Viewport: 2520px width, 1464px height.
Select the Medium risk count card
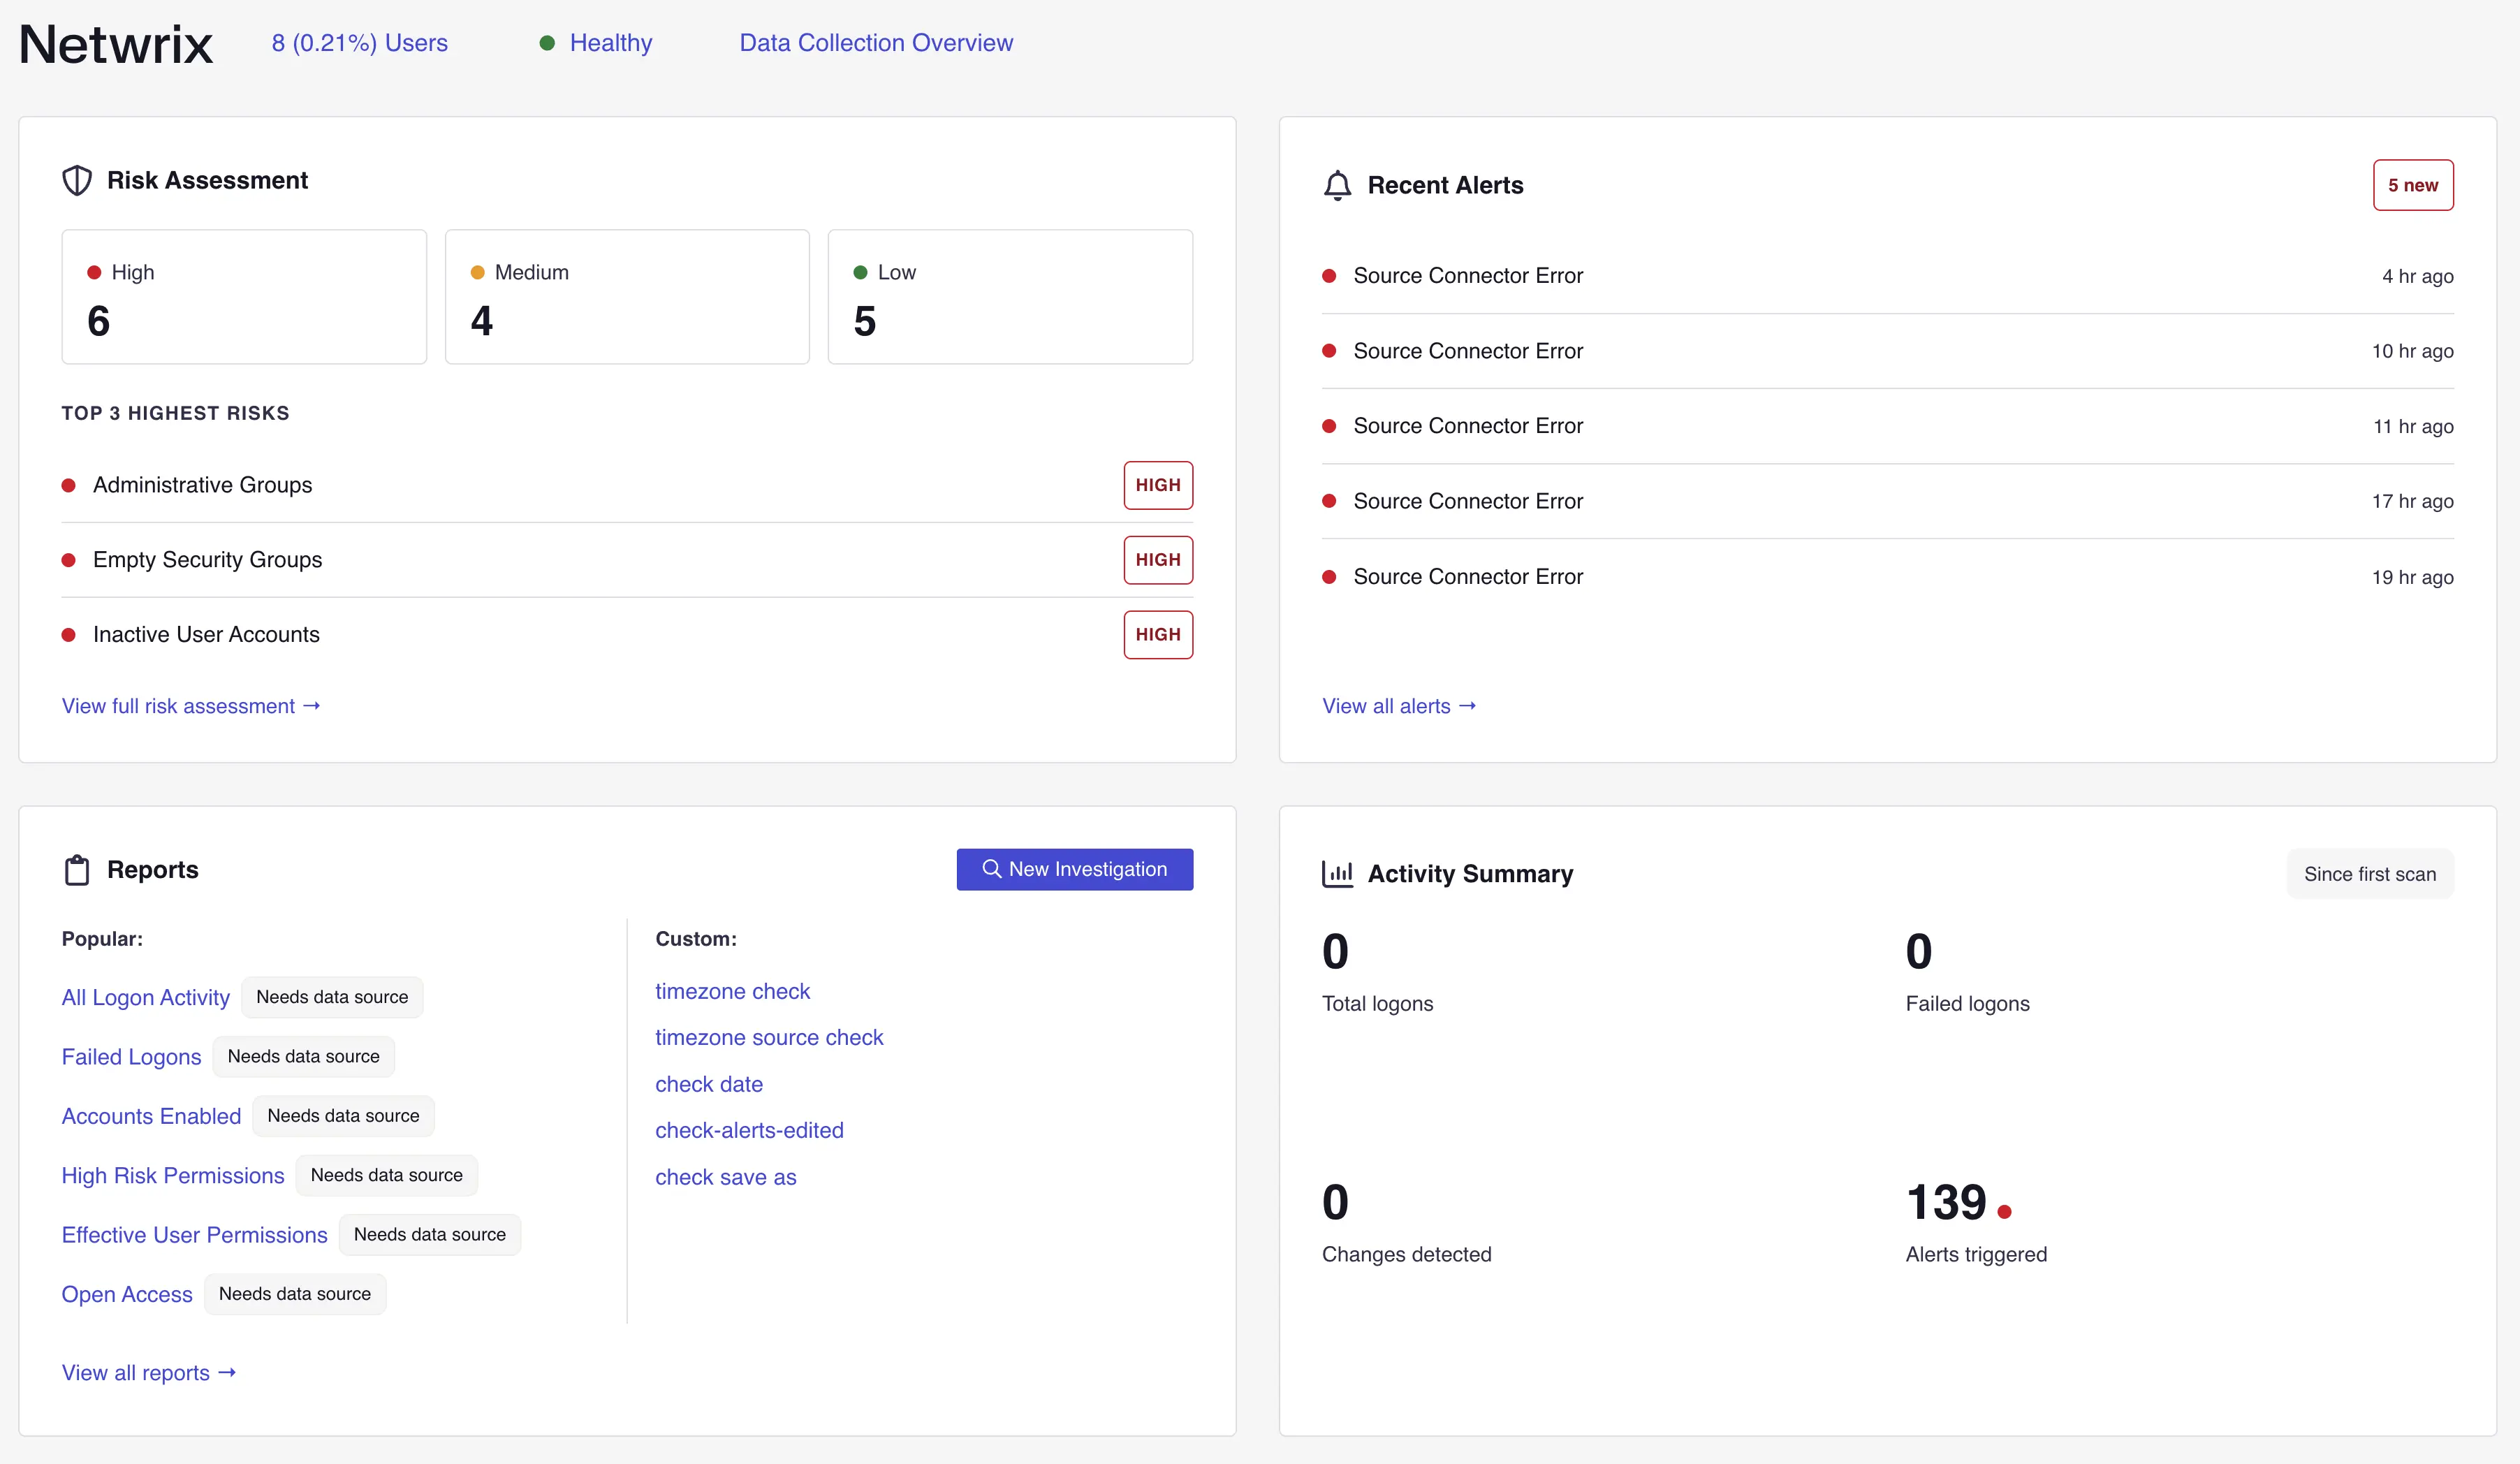627,297
